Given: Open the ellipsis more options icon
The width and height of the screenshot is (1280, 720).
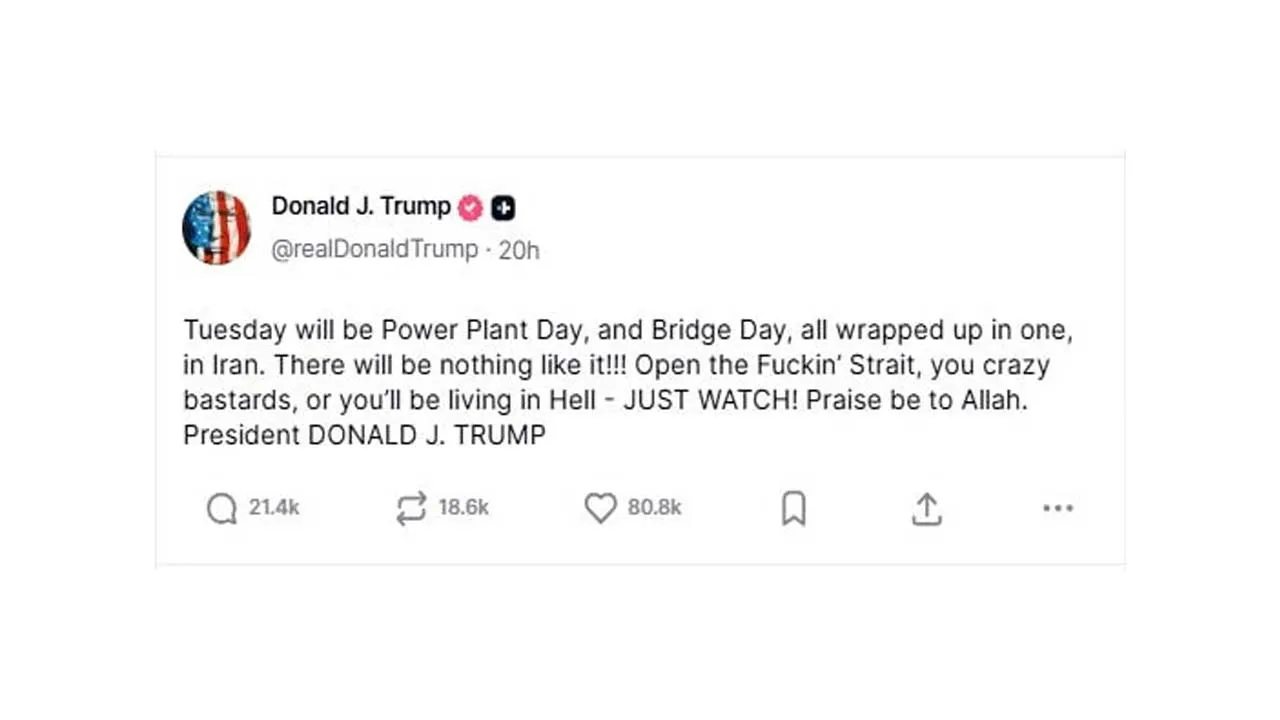Looking at the screenshot, I should pos(1058,509).
